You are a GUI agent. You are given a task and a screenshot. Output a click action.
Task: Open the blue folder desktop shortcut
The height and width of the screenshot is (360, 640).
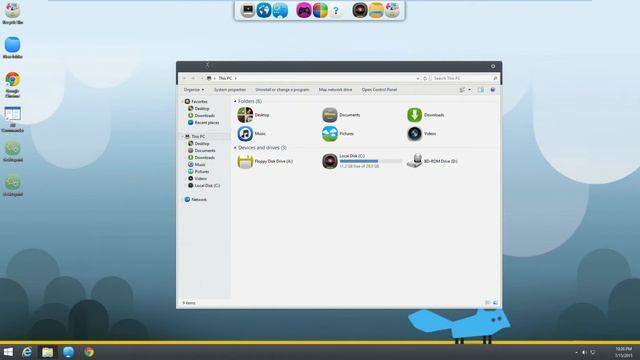[13, 47]
